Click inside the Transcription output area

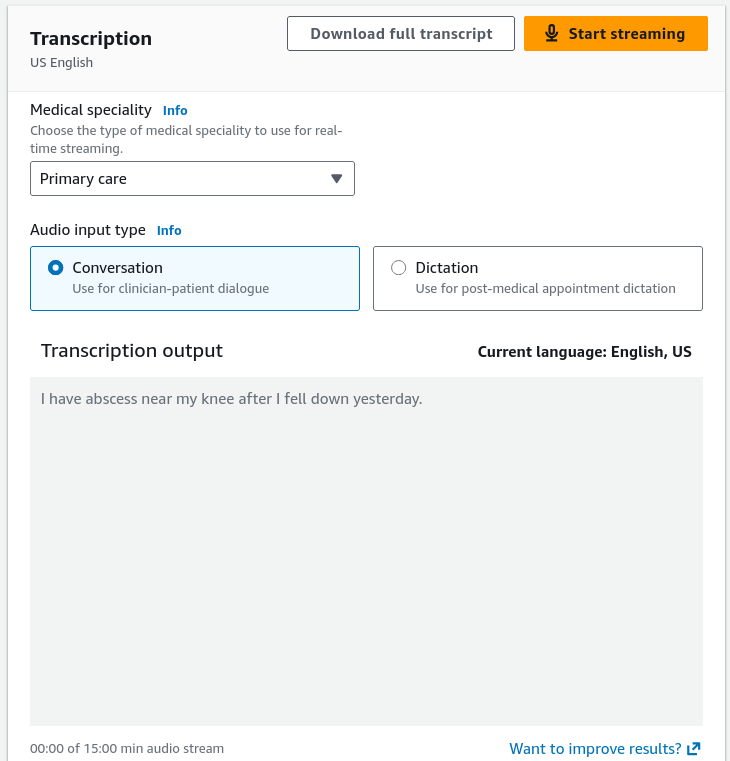(x=366, y=551)
